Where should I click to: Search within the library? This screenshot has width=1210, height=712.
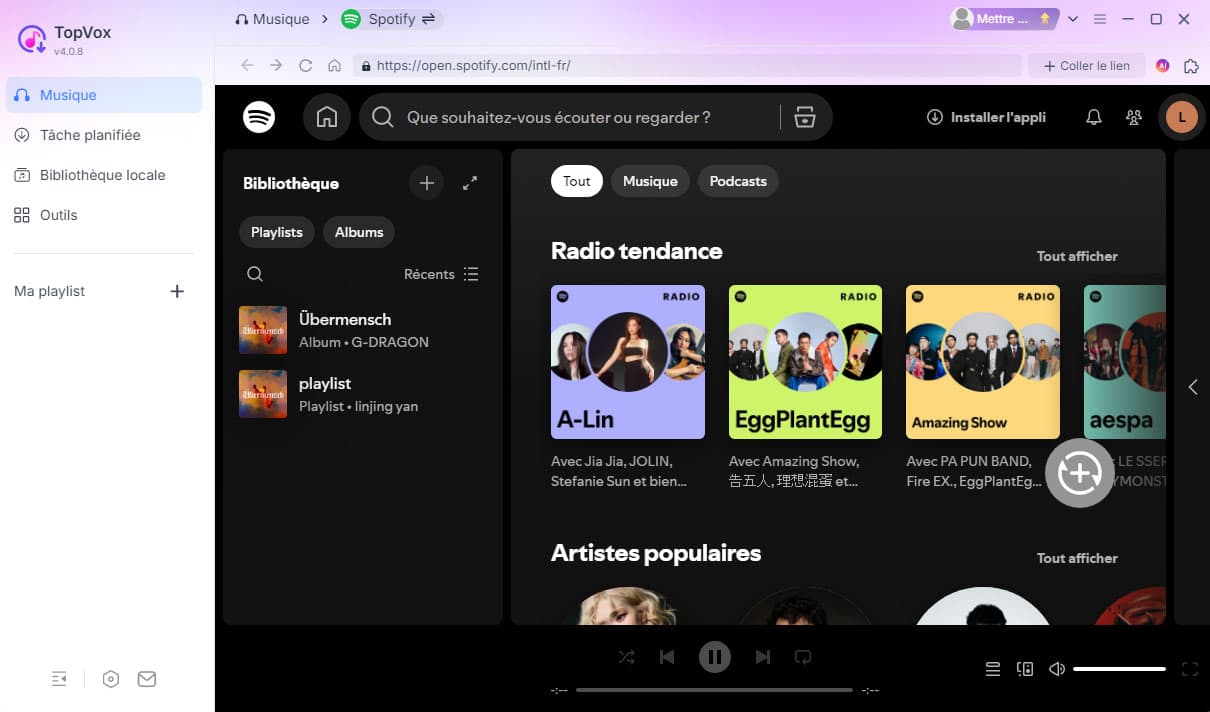coord(255,274)
